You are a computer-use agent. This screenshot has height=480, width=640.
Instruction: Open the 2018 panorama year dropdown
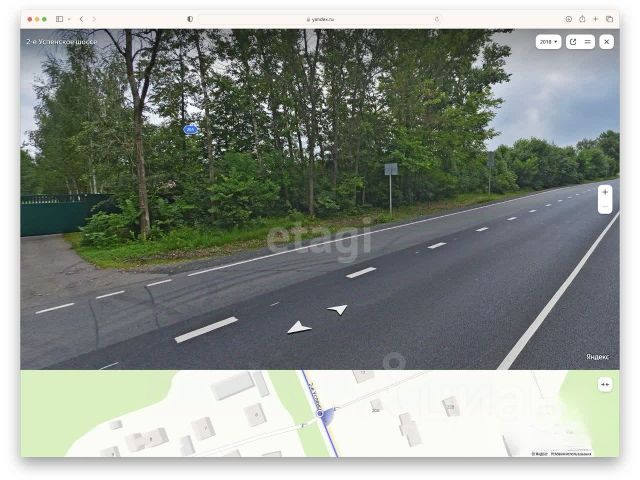548,42
